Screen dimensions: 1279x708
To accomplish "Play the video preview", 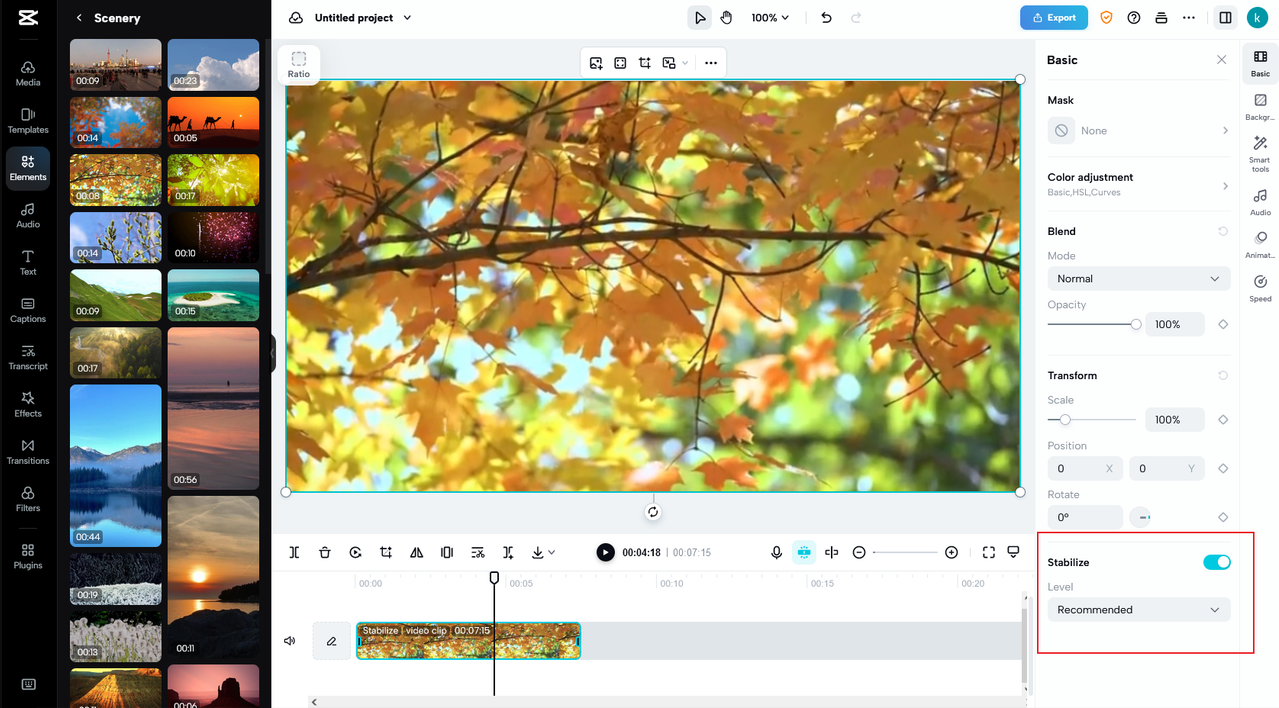I will coord(605,552).
